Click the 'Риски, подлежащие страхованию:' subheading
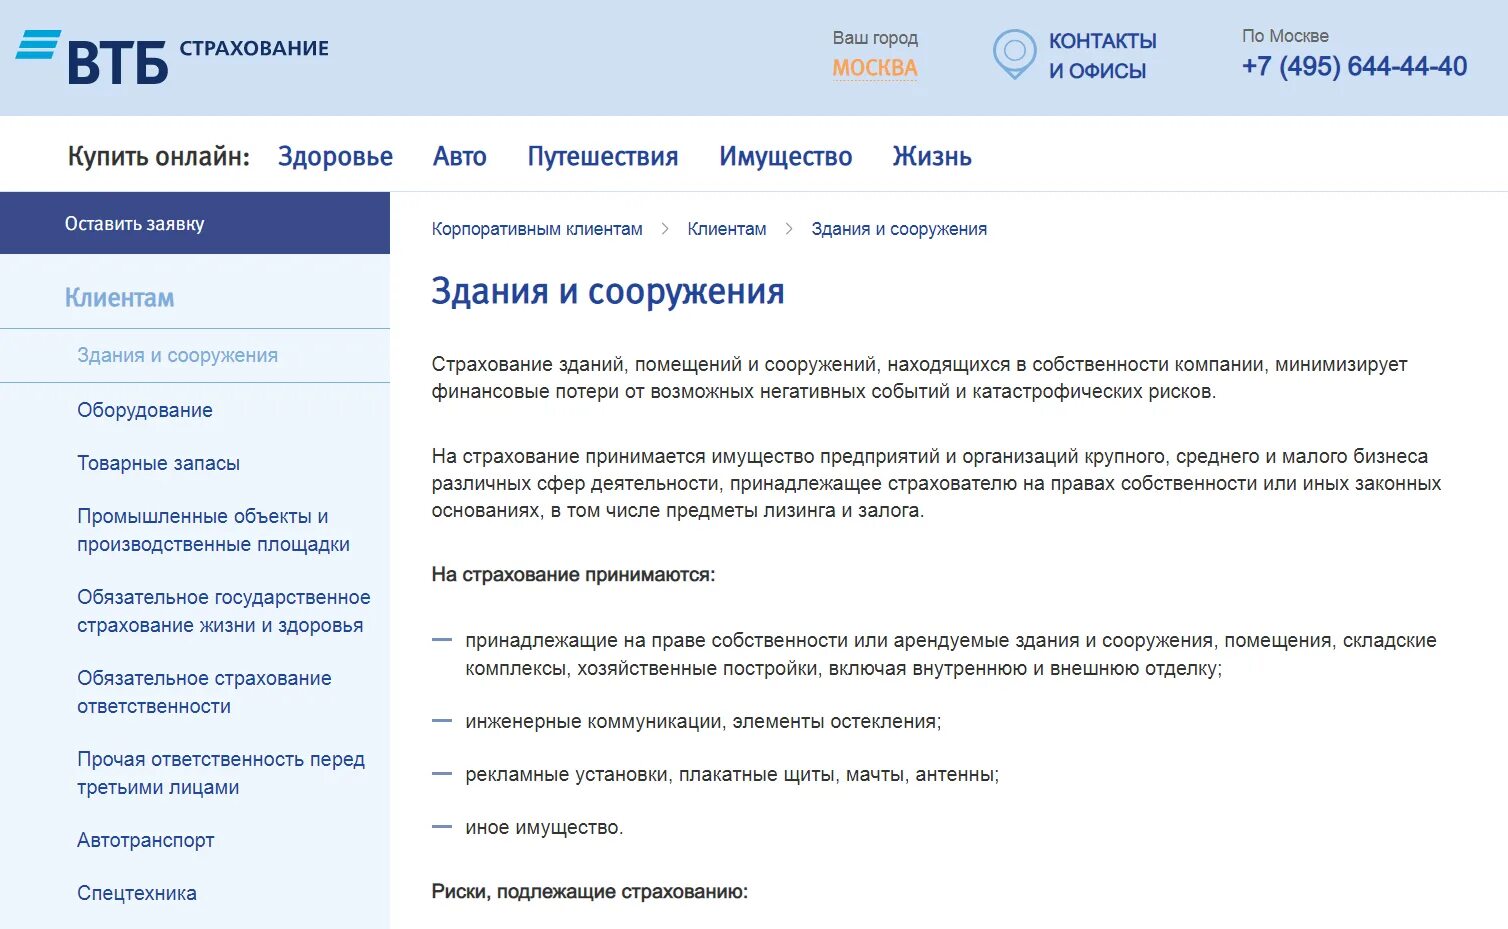Screen dimensions: 1508x929 click(590, 892)
